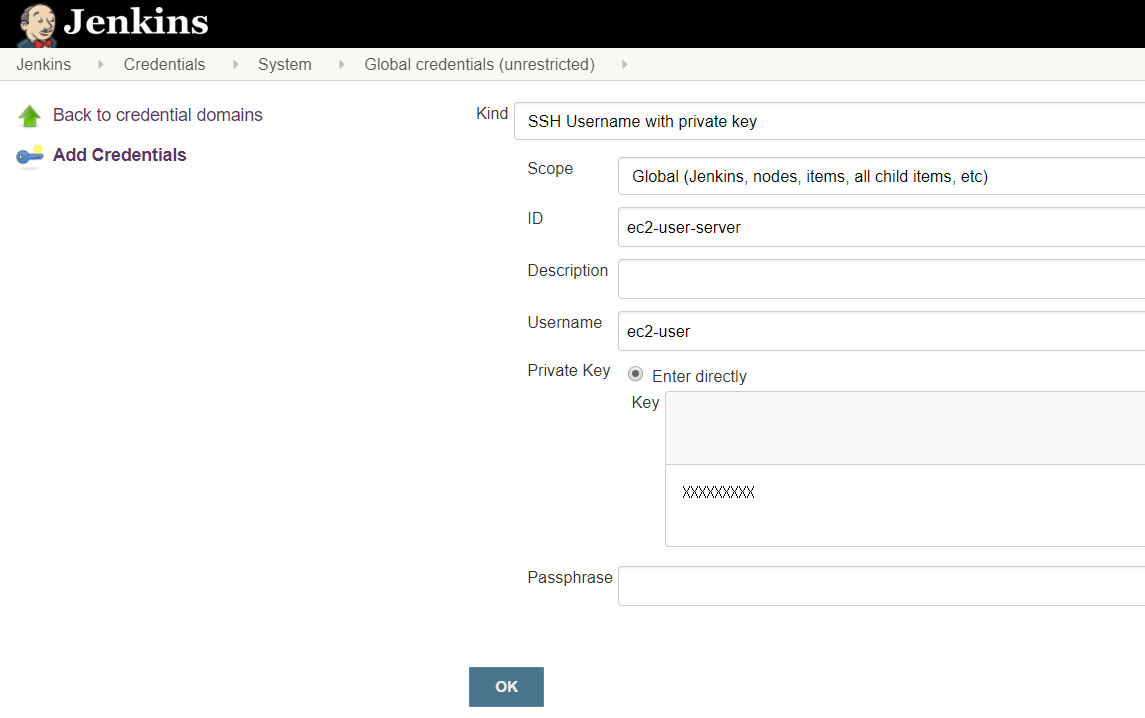The width and height of the screenshot is (1145, 718).
Task: Click the Jenkins title text in header
Action: 136,23
